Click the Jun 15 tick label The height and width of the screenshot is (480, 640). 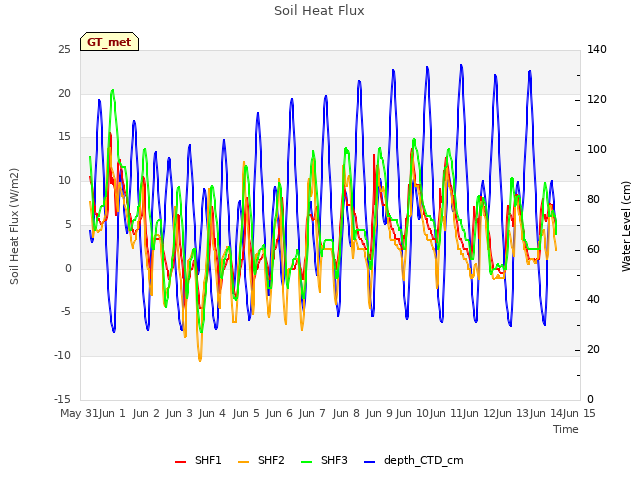tap(580, 413)
